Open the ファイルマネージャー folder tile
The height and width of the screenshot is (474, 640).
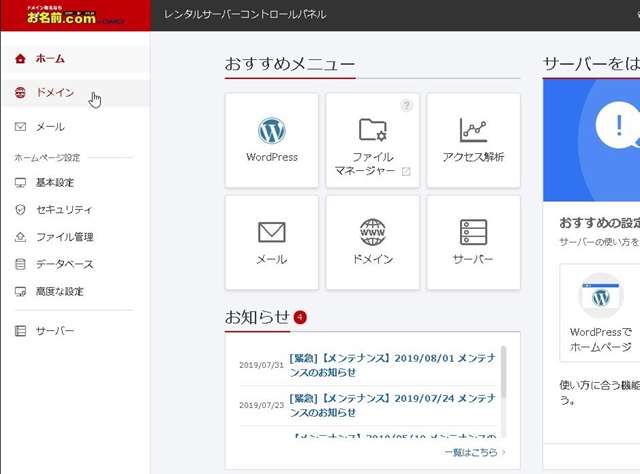[x=372, y=140]
